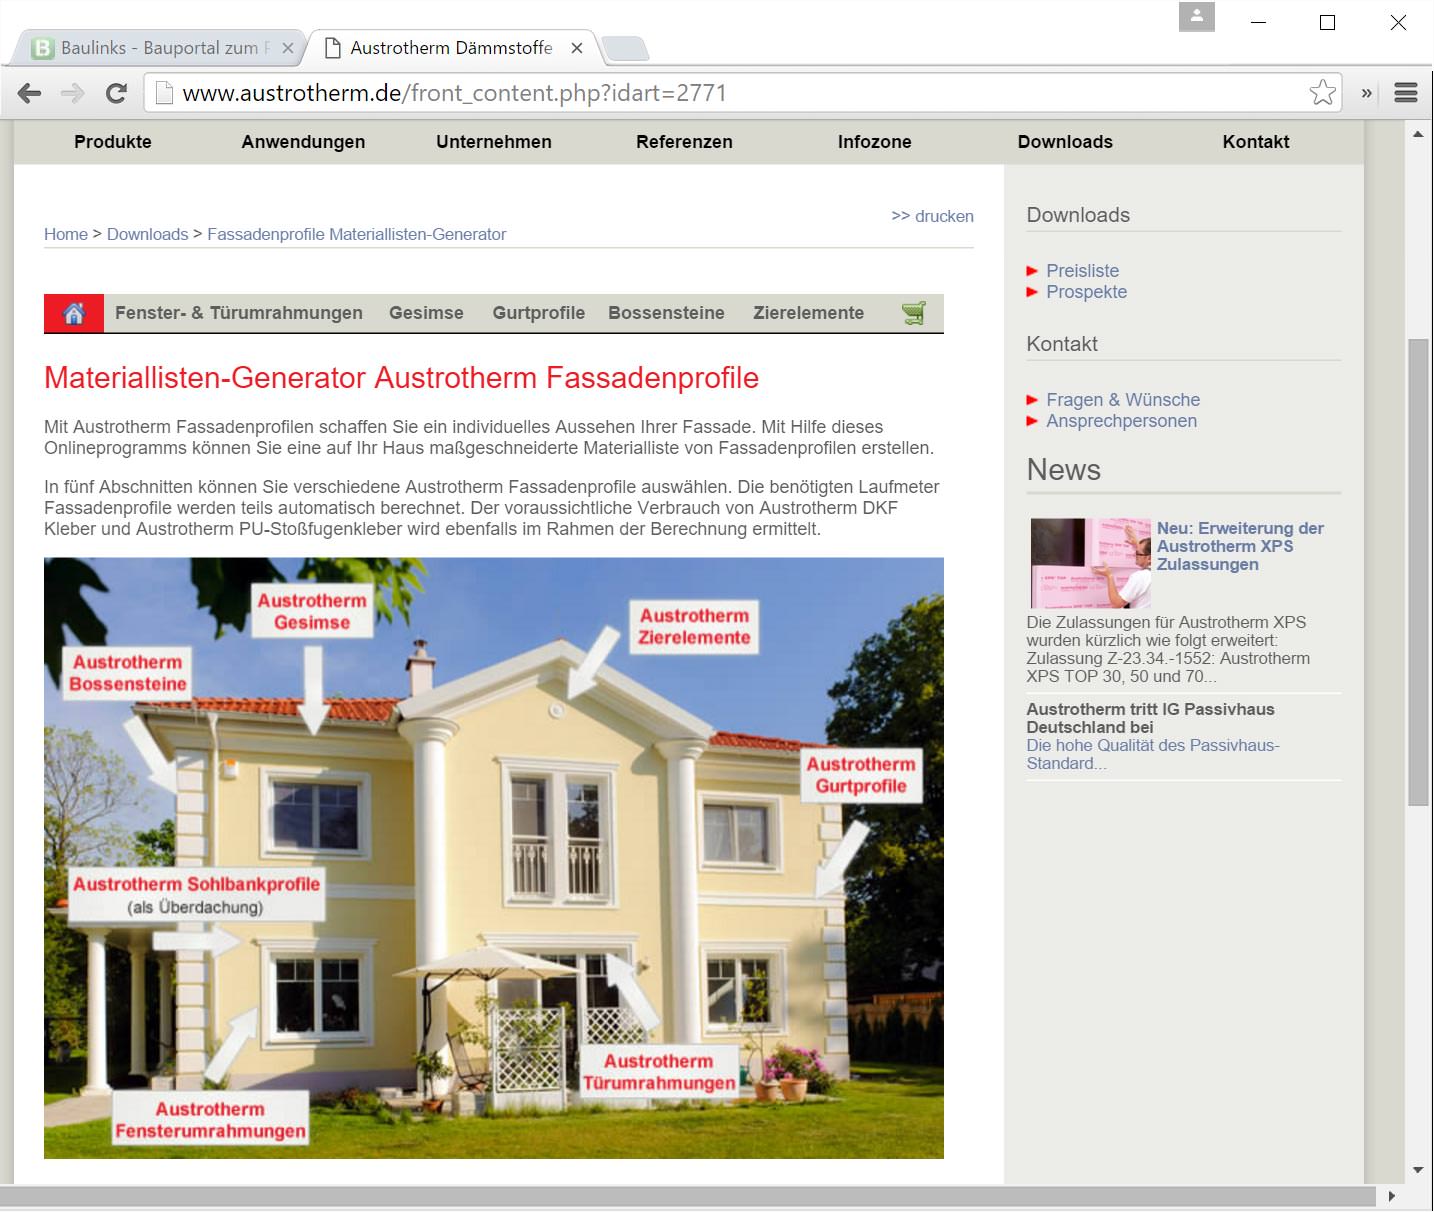Click the scroll down arrow
Viewport: 1434px width, 1212px height.
click(x=1418, y=1170)
